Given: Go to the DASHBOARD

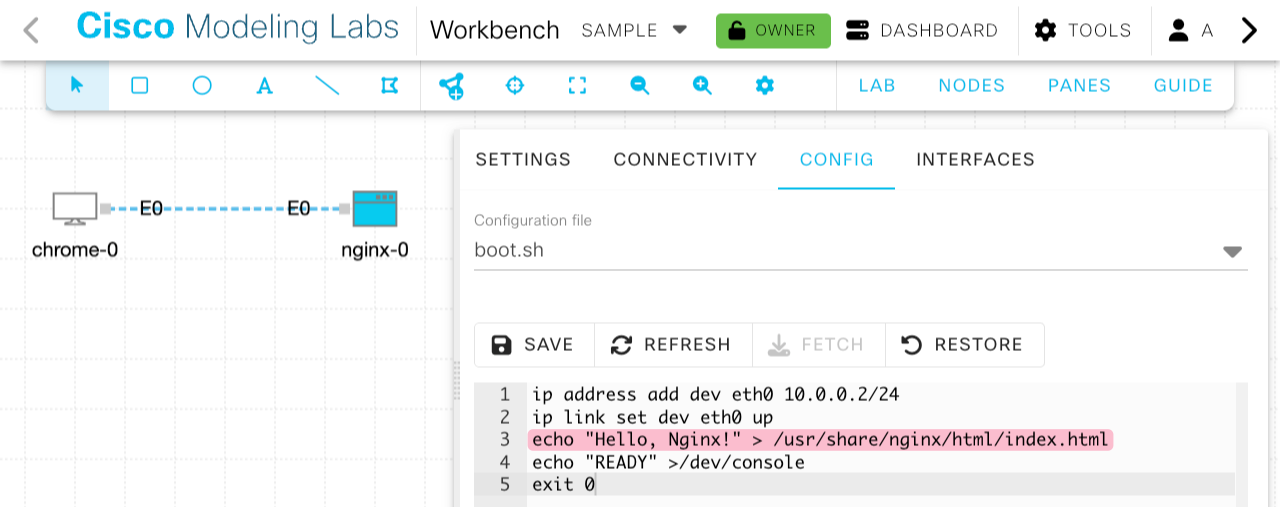Looking at the screenshot, I should (x=921, y=30).
